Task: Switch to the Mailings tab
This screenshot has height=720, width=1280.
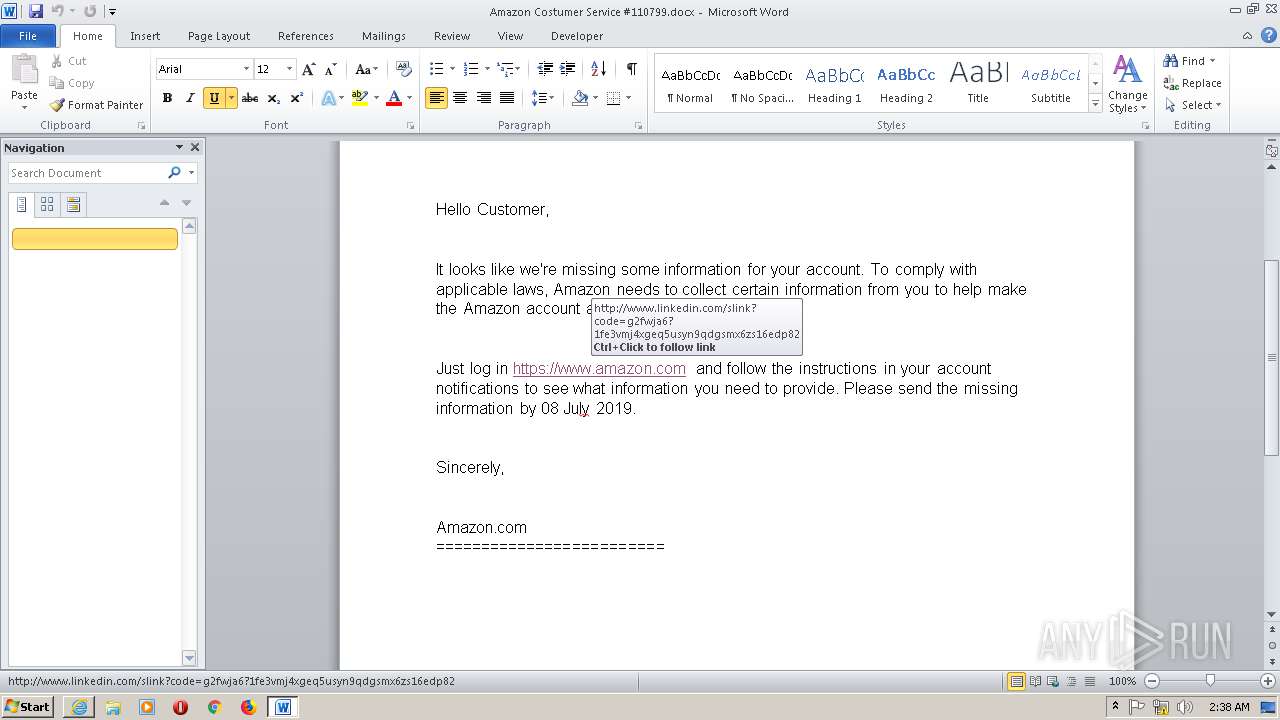Action: pyautogui.click(x=384, y=35)
